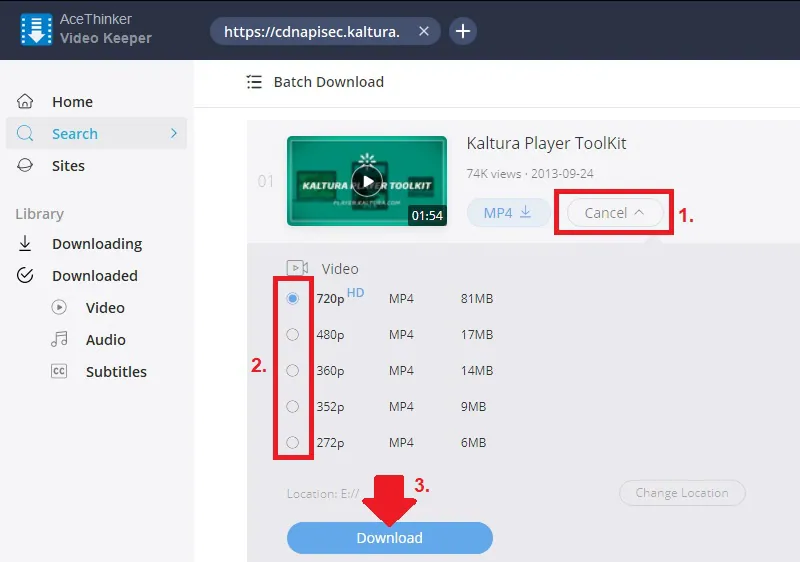Select the 352p radio button

coord(292,406)
